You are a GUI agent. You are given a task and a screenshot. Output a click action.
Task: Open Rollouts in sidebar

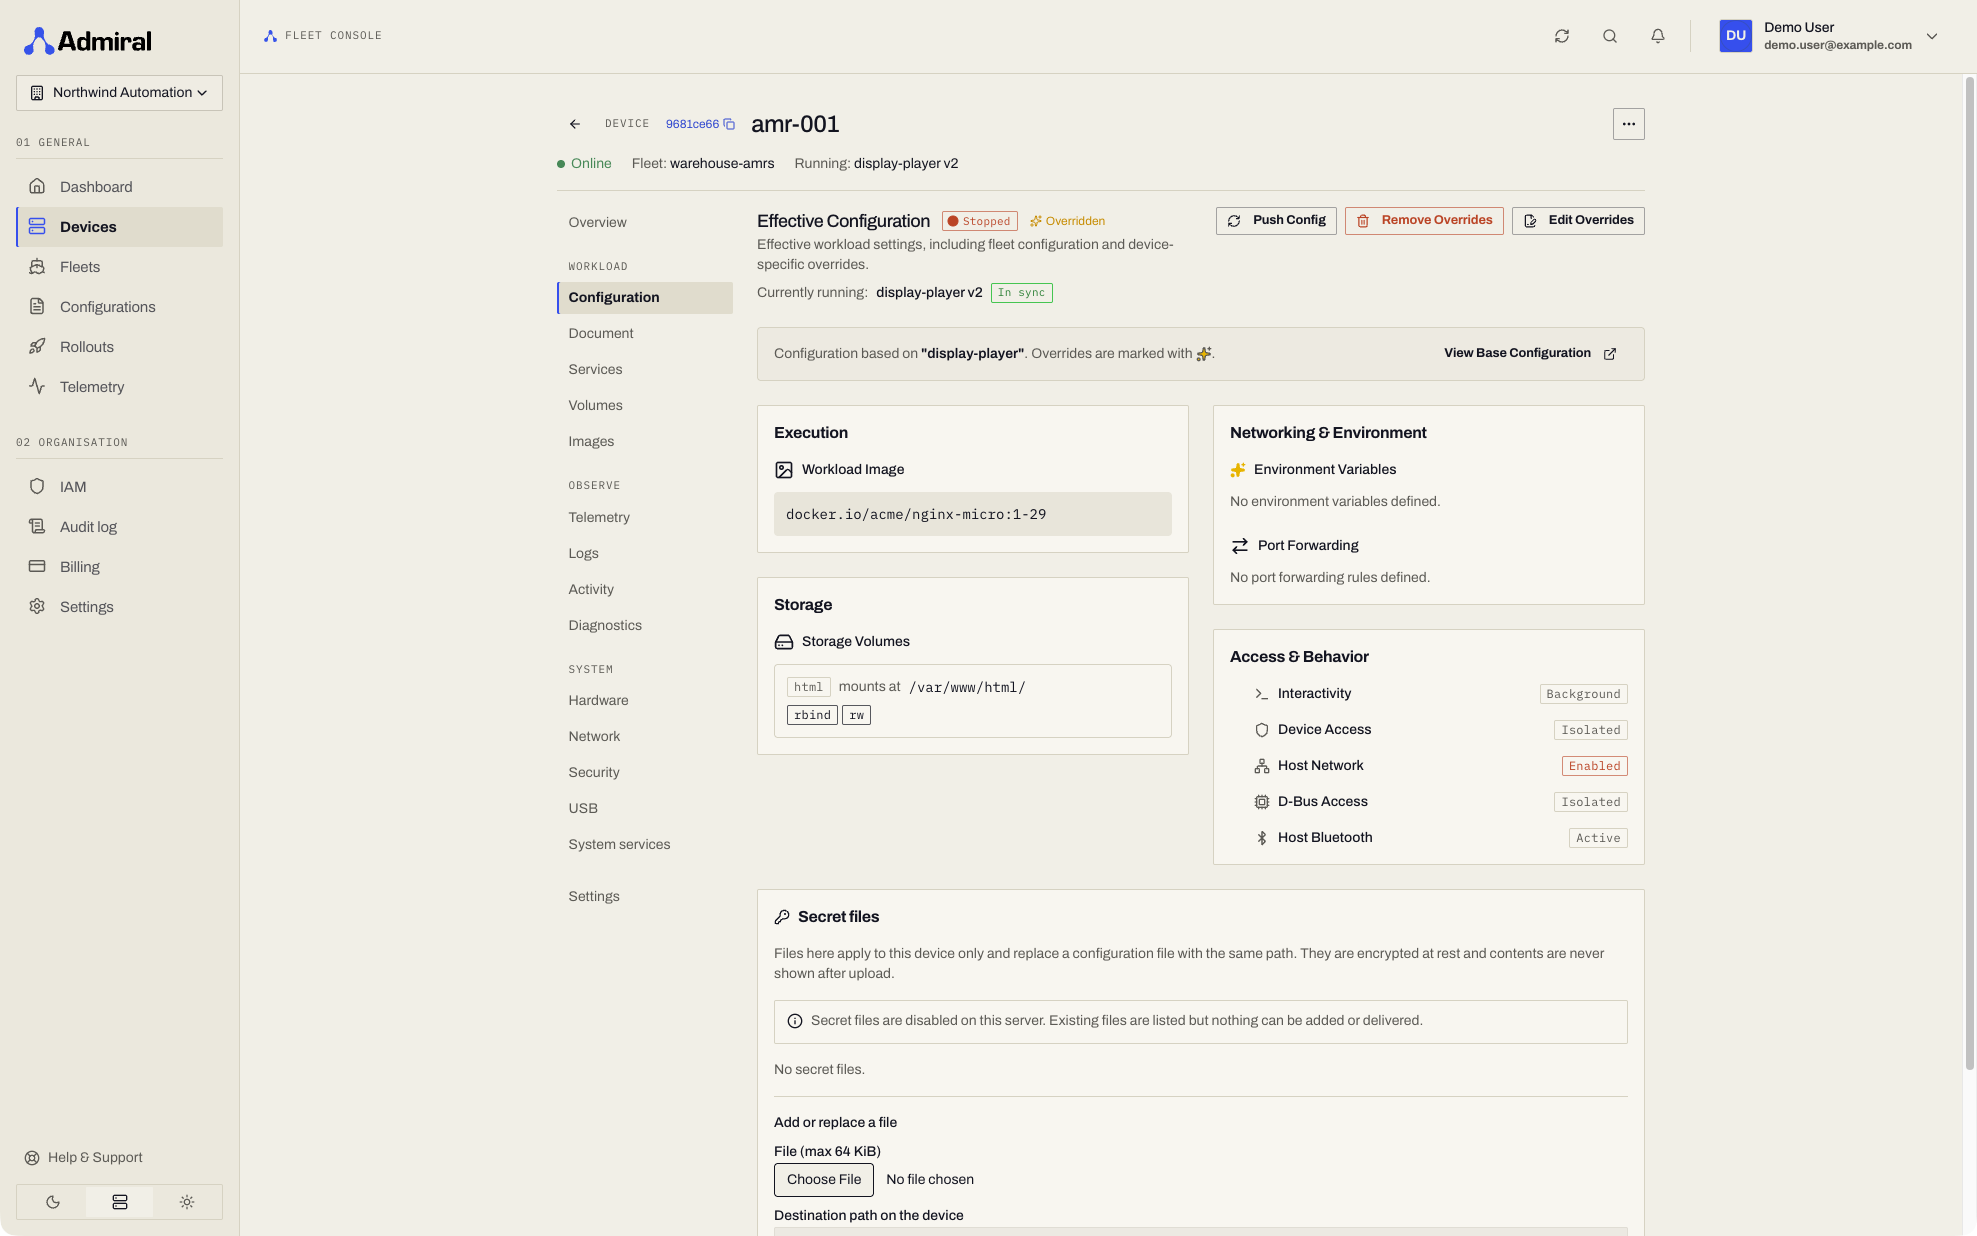[120, 347]
